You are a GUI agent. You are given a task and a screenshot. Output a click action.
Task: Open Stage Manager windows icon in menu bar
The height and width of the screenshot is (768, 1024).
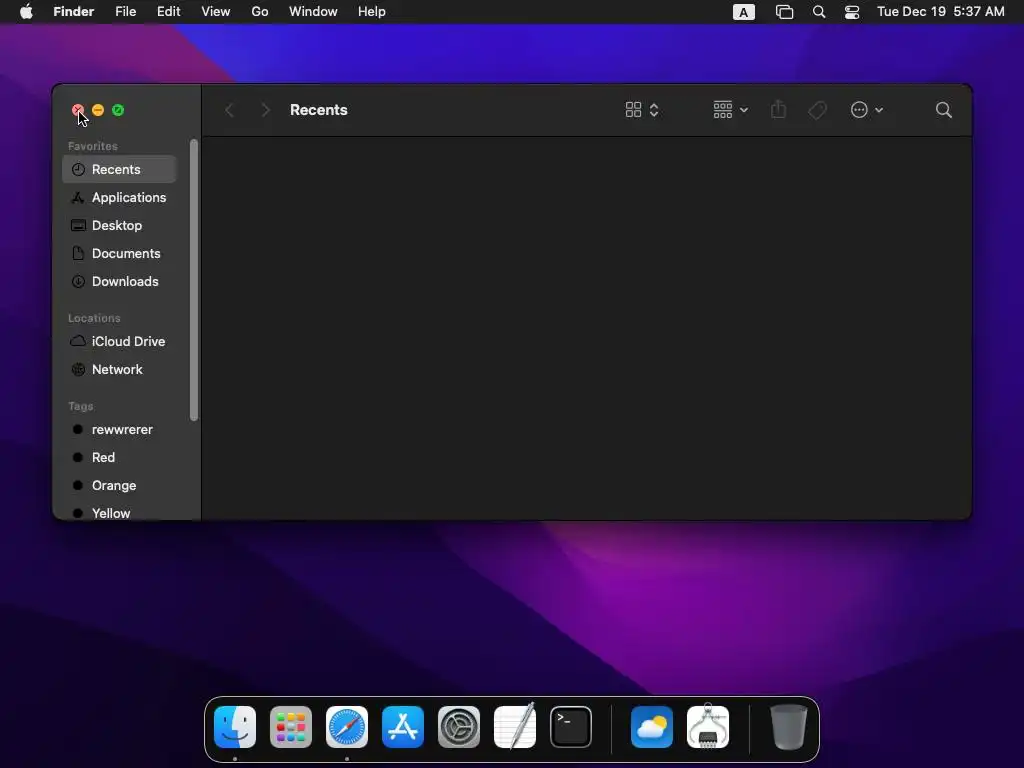click(x=784, y=12)
